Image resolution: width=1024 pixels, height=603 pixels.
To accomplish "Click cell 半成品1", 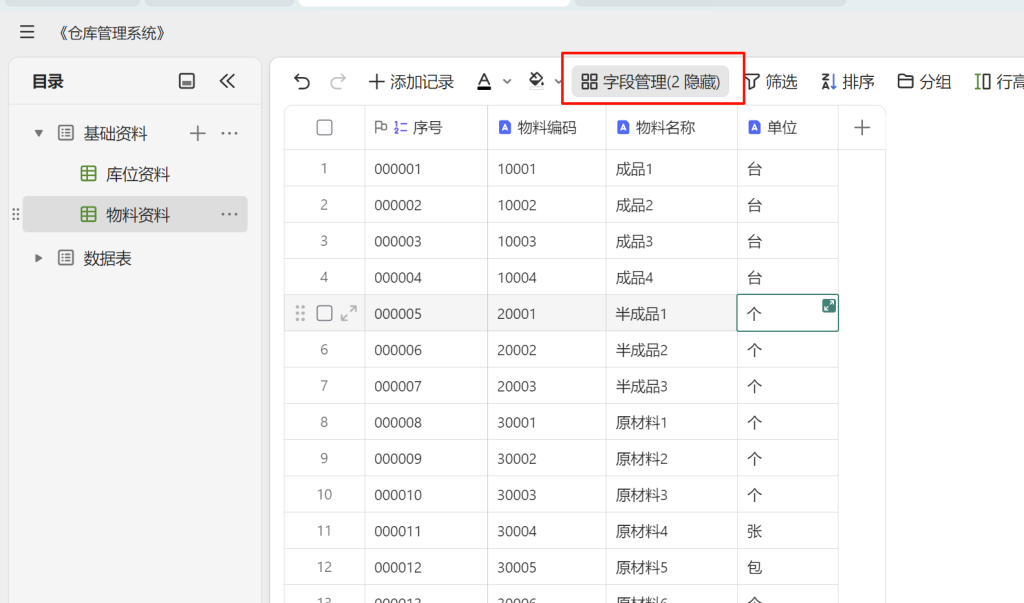I will [672, 314].
